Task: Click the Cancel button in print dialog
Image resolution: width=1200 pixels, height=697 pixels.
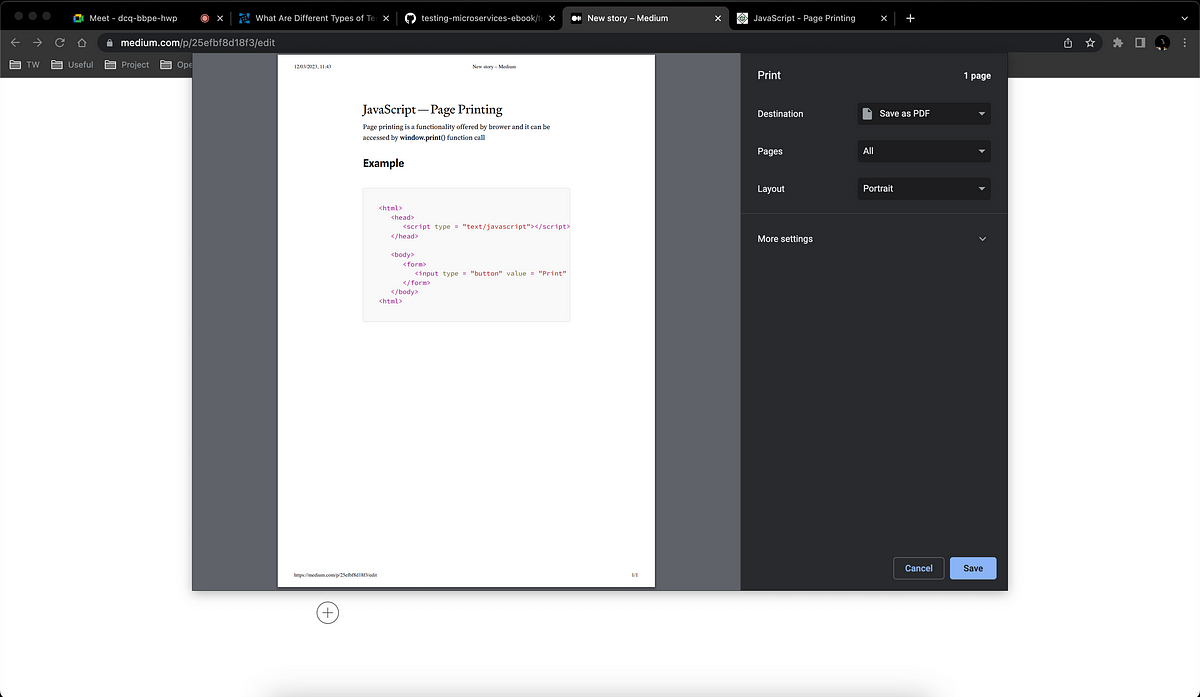Action: coord(918,568)
